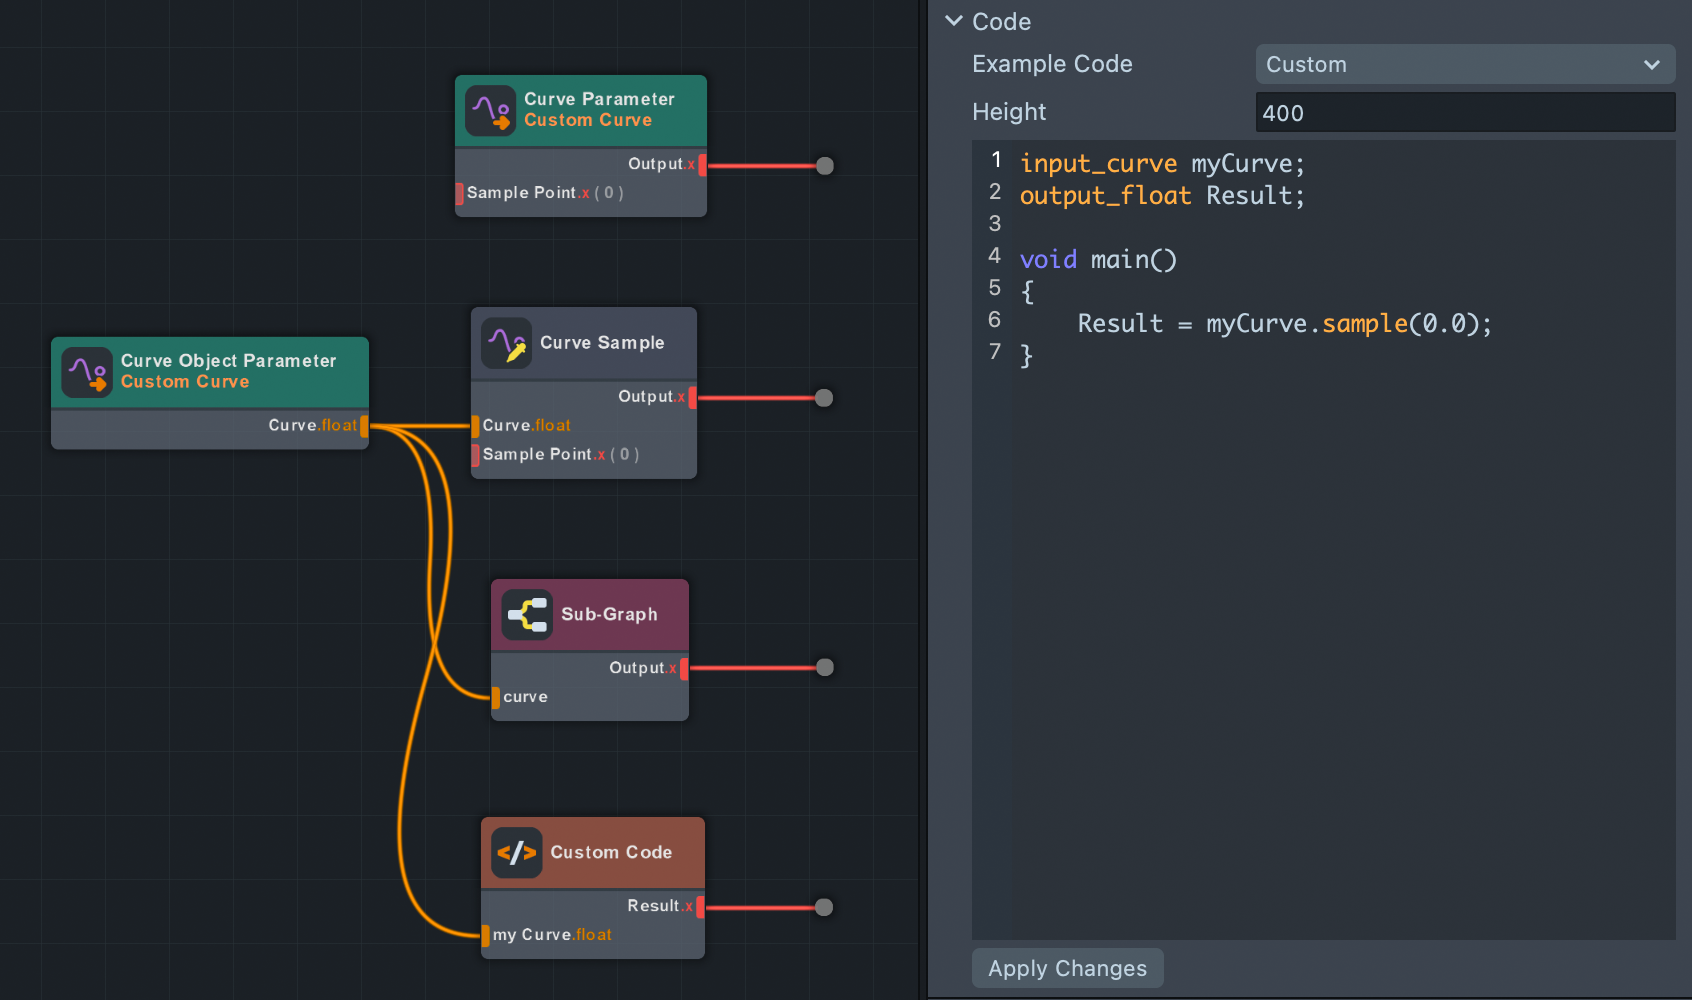Click Sub-Graph's orange curve input port
Viewport: 1692px width, 1000px height.
pyautogui.click(x=495, y=697)
